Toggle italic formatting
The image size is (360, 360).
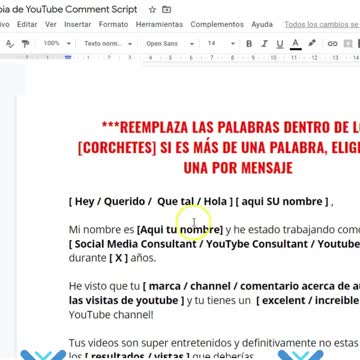(x=265, y=44)
